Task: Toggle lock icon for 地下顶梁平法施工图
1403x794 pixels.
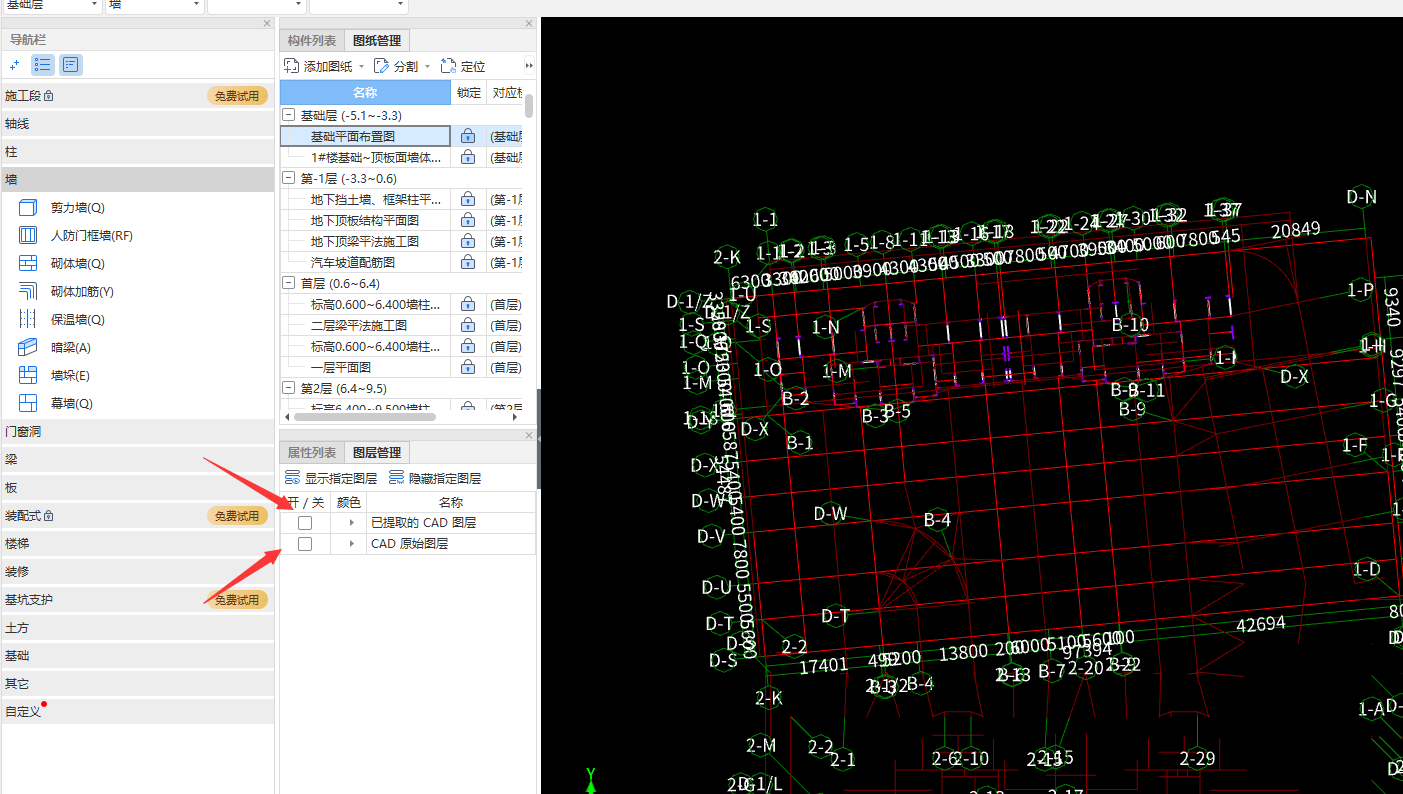Action: (468, 242)
